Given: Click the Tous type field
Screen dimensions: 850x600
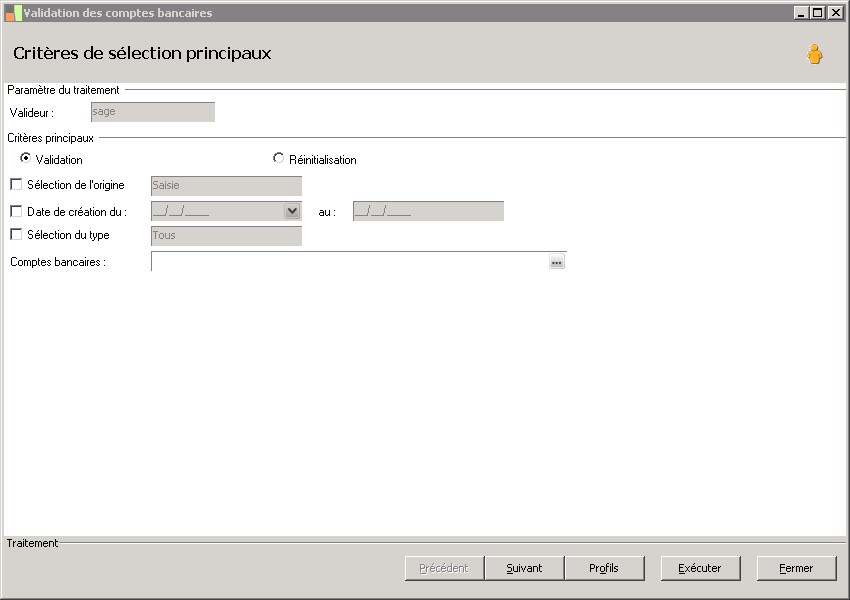Looking at the screenshot, I should [226, 235].
